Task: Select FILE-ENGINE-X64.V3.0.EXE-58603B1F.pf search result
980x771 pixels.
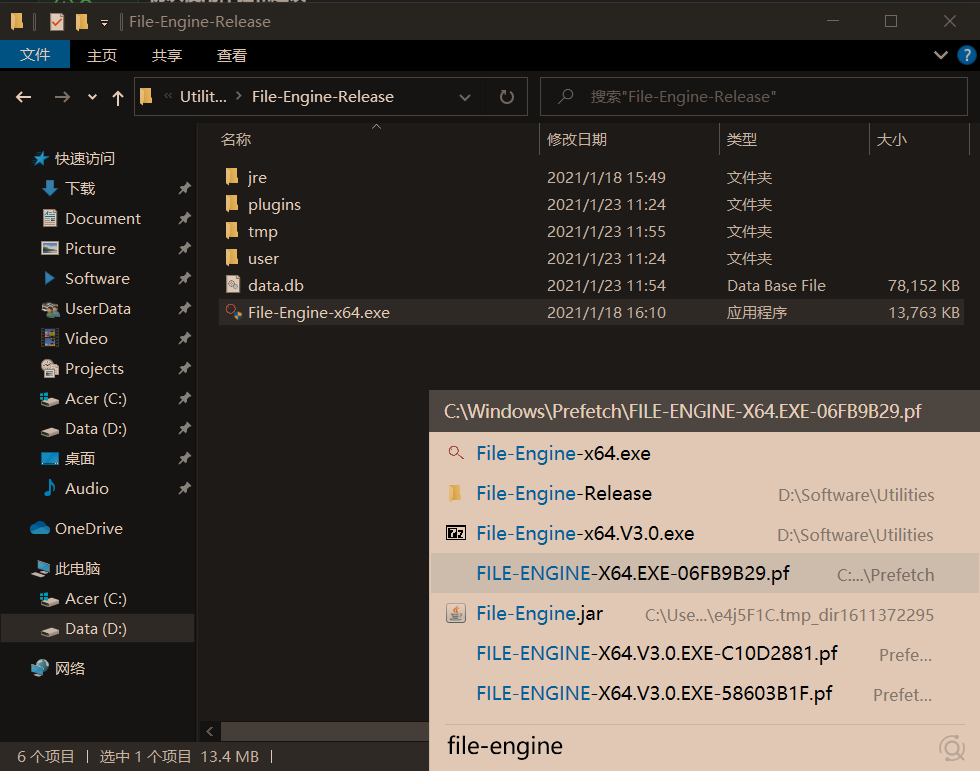Action: [704, 693]
